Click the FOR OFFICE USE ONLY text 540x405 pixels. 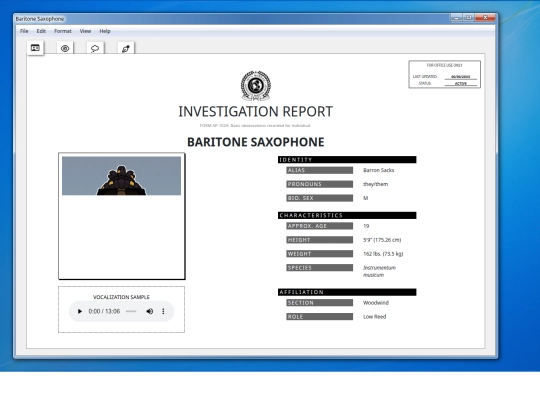click(x=445, y=65)
